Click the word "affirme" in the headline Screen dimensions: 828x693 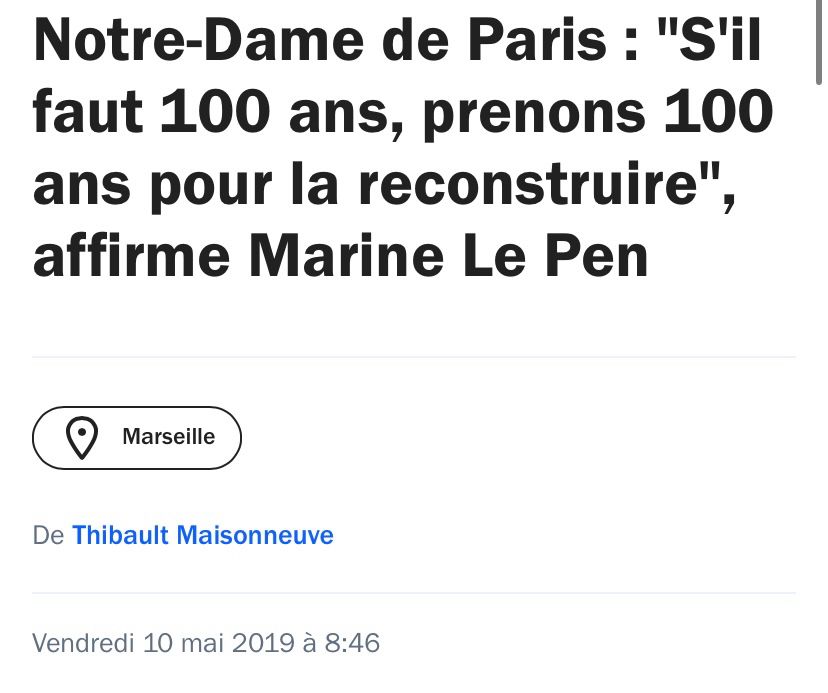tap(131, 256)
